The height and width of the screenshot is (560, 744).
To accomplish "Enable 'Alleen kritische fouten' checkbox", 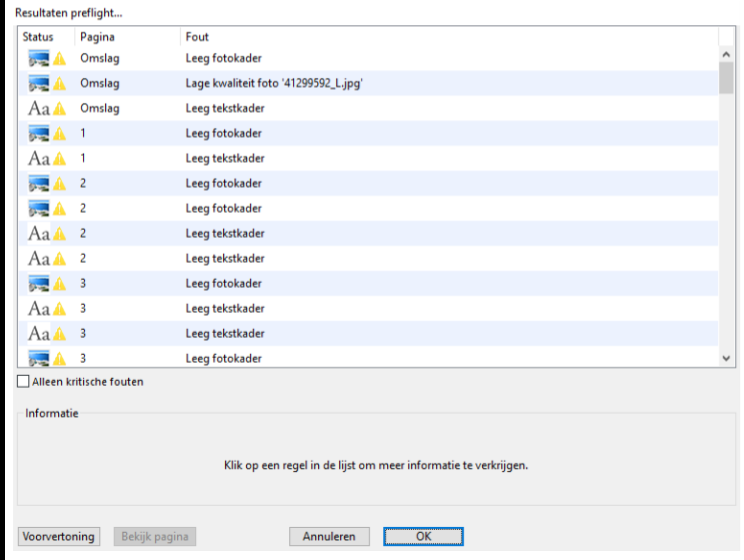I will 24,382.
